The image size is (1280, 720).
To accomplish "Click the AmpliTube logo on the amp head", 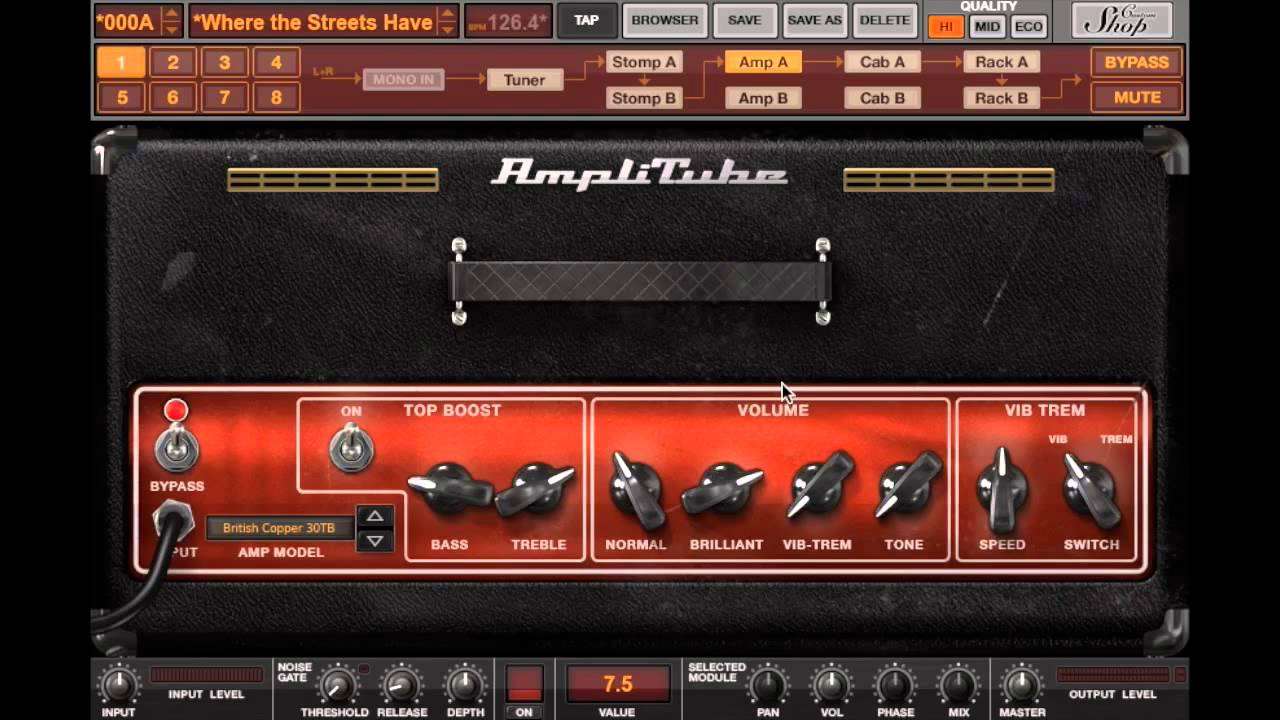I will tap(639, 174).
